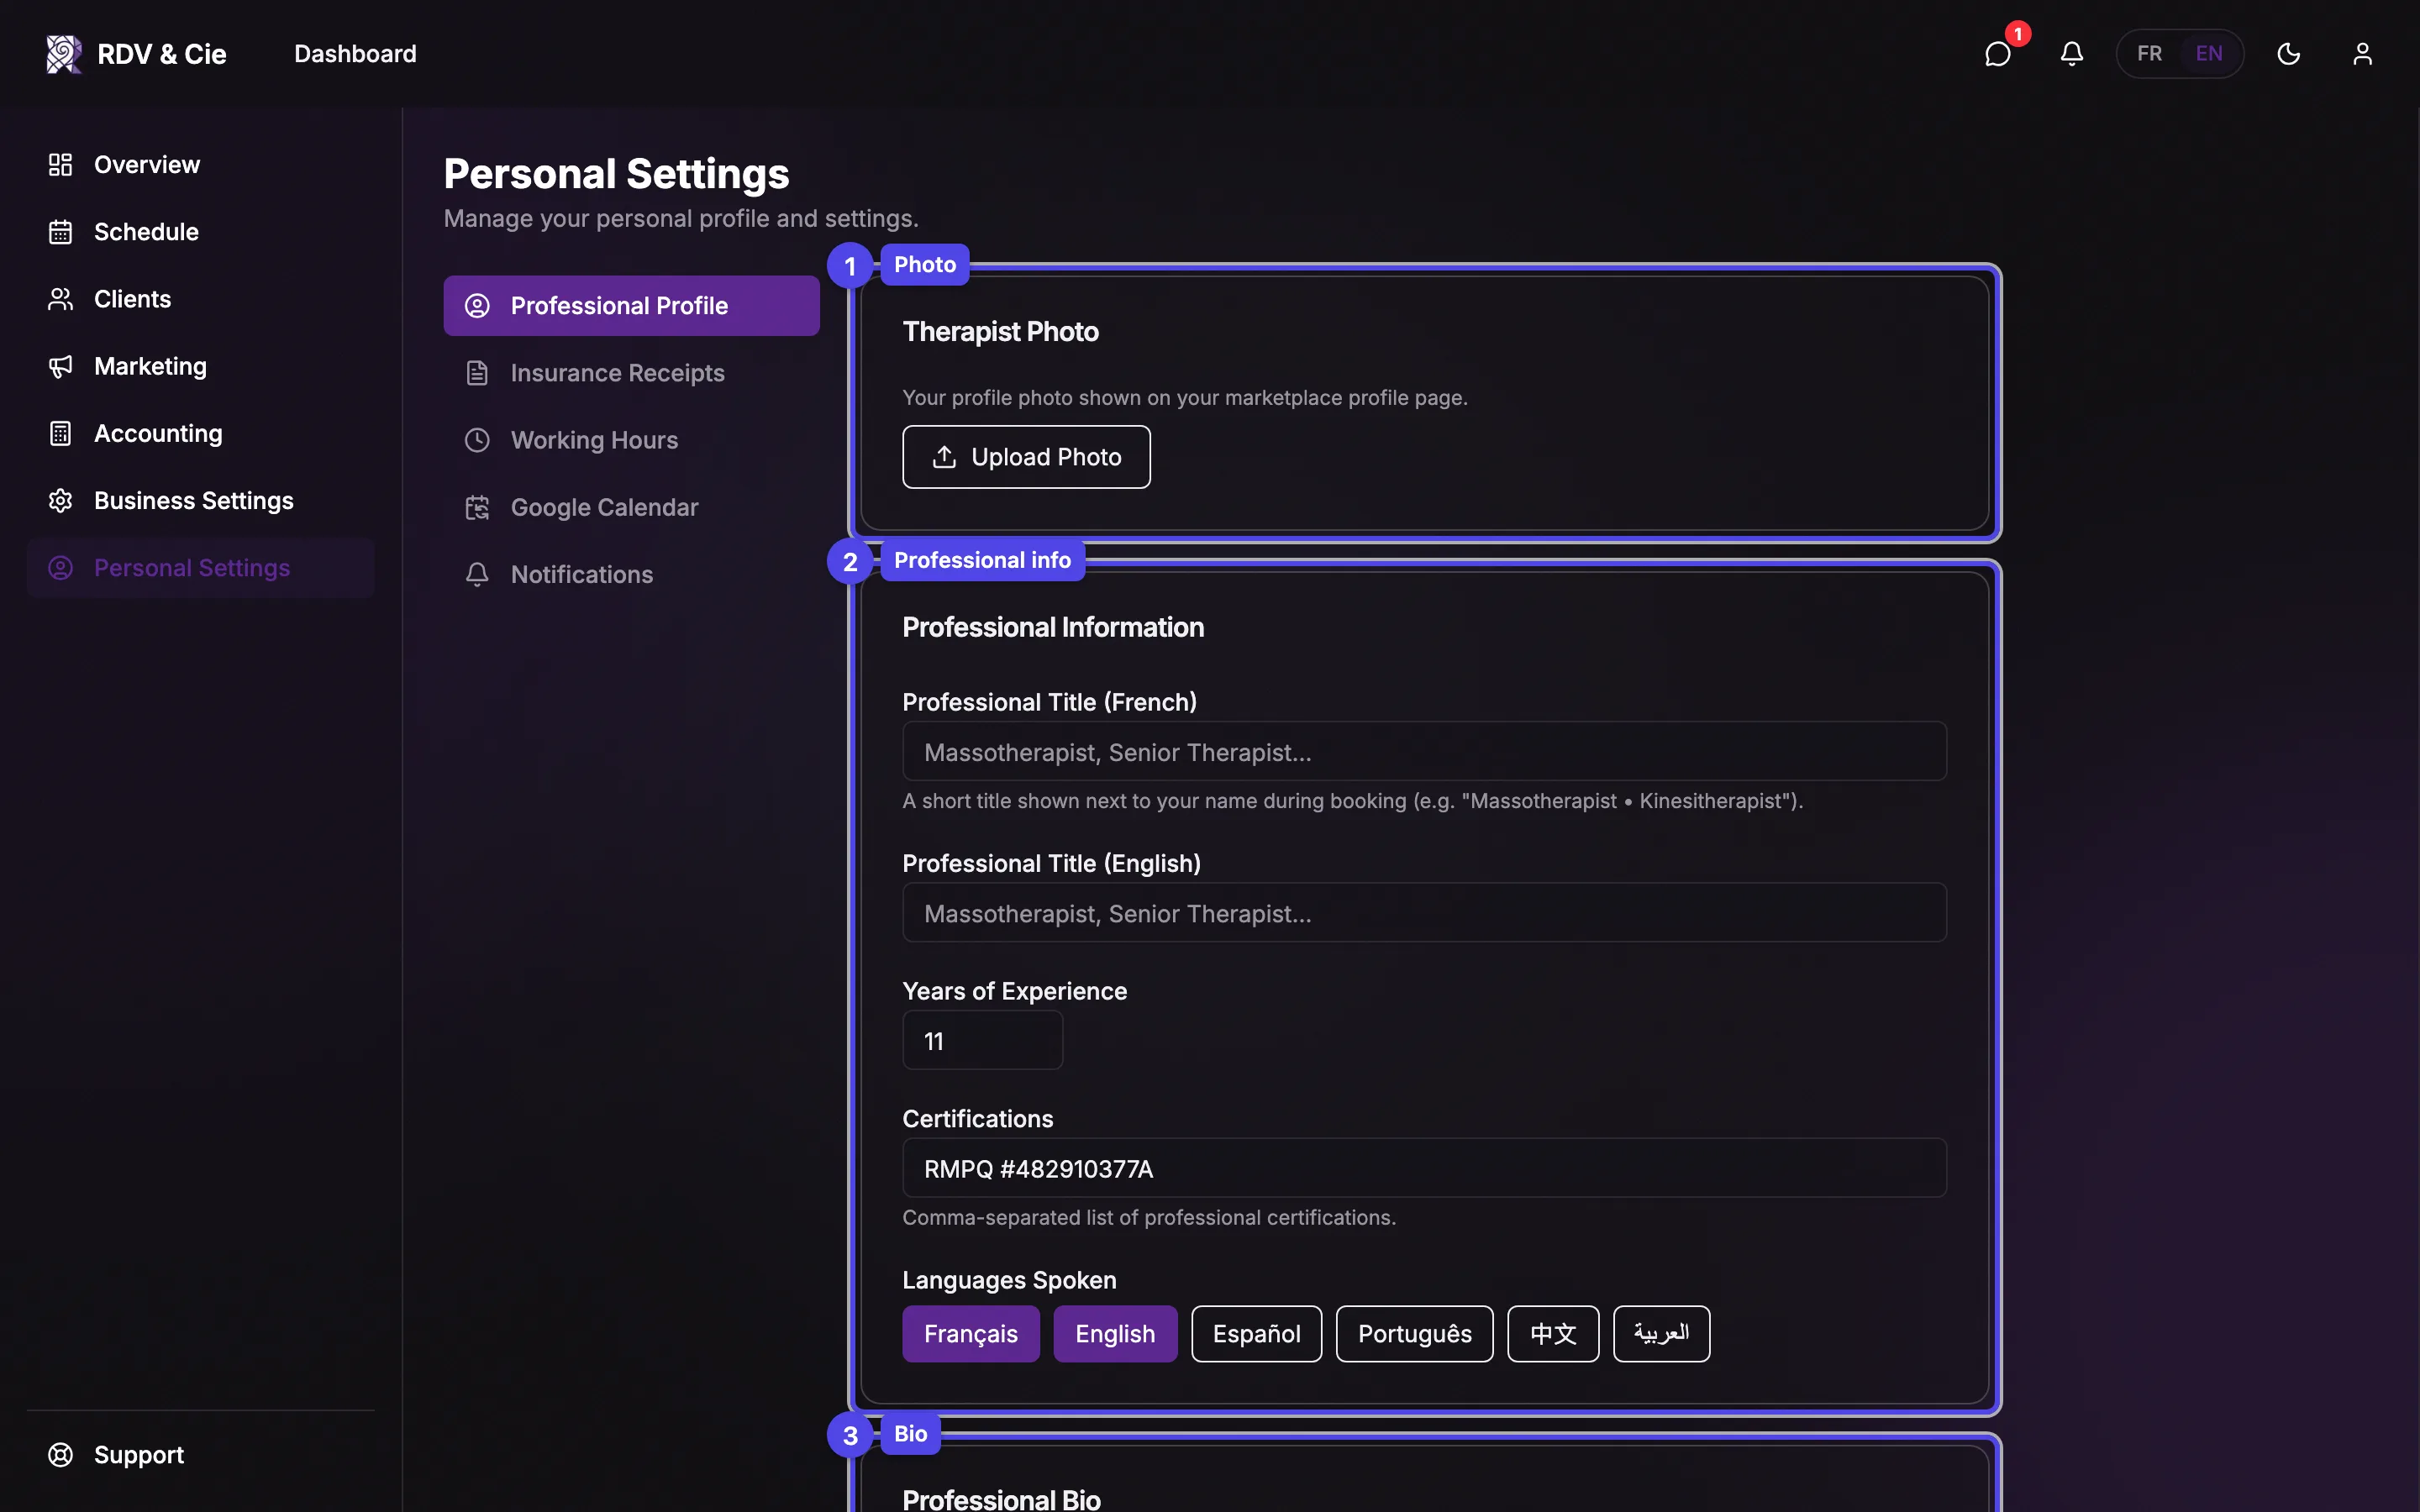Deselect English spoken language
Screen dimensions: 2420x1512
1115,1334
